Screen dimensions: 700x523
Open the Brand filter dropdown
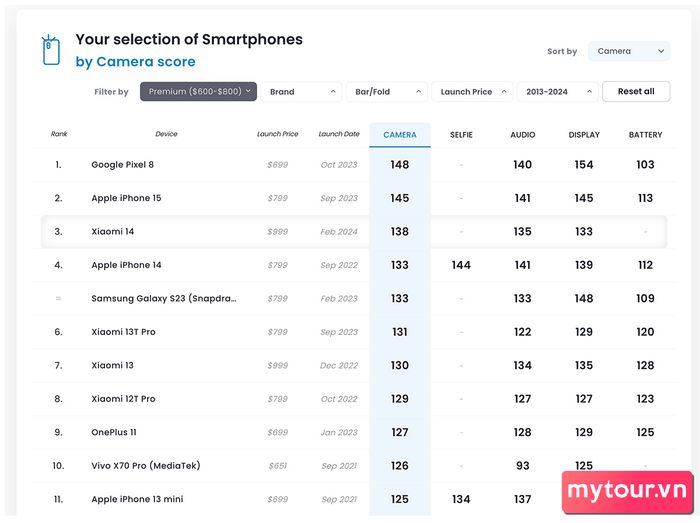coord(301,92)
